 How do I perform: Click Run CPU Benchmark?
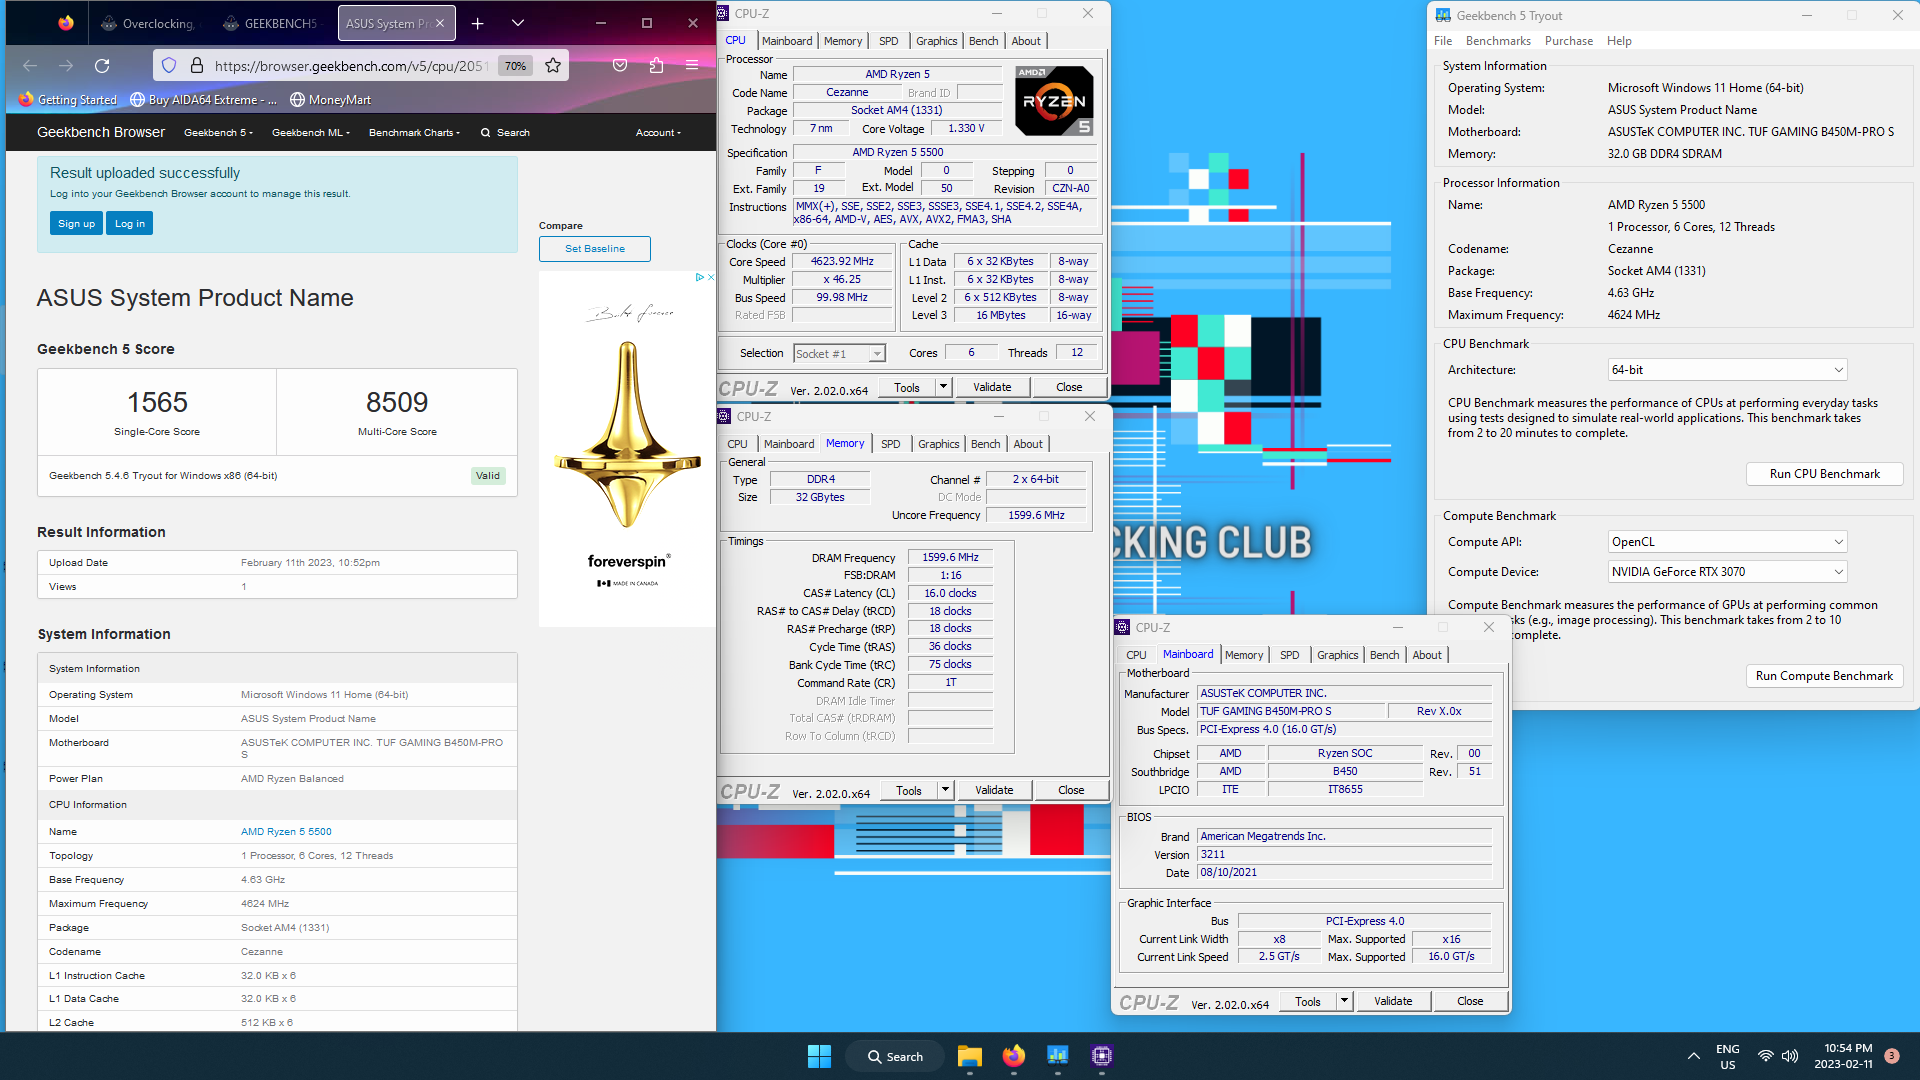tap(1824, 474)
